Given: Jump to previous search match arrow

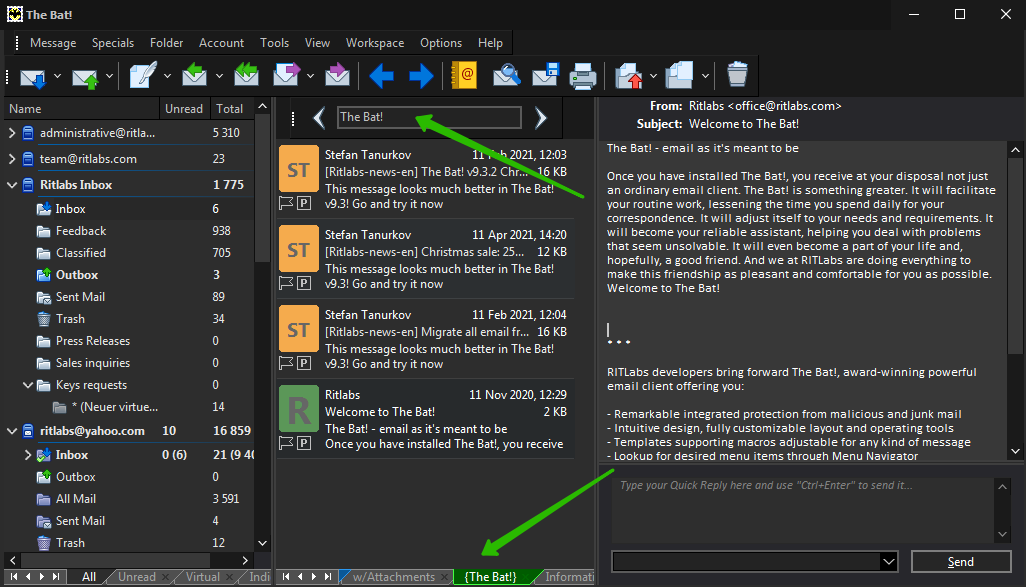Looking at the screenshot, I should 319,118.
